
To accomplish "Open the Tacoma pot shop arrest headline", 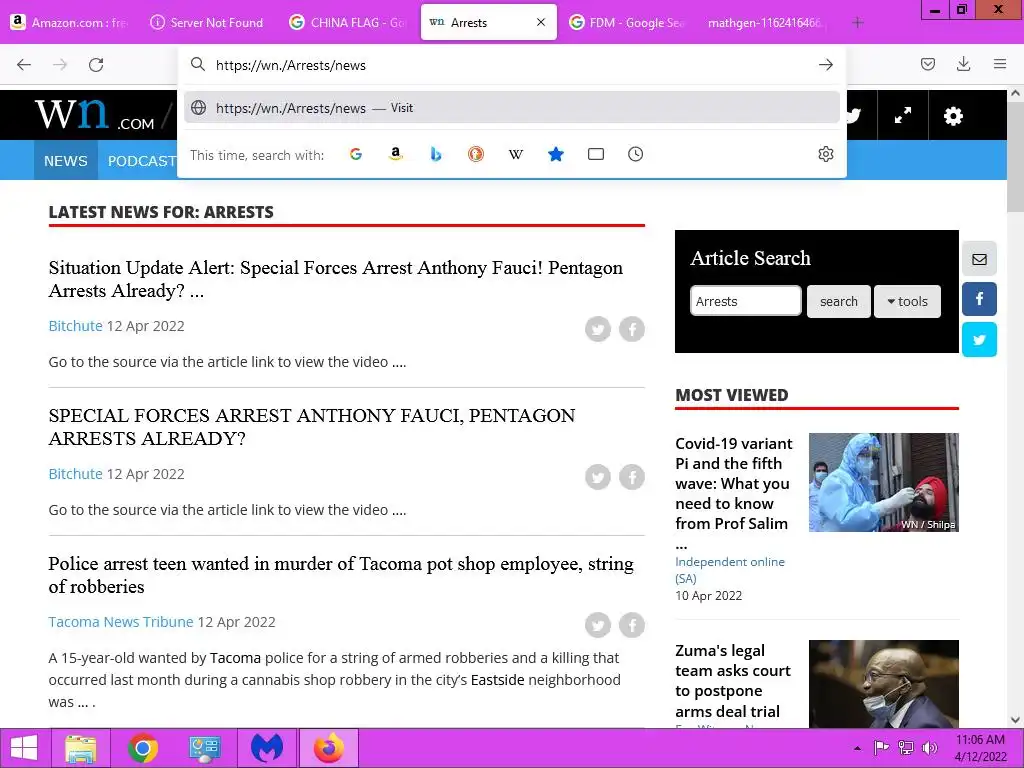I will (341, 575).
